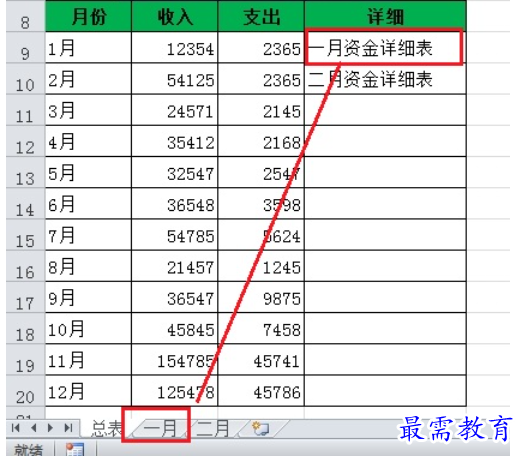This screenshot has height=460, width=521.
Task: Insert a new worksheet icon
Action: coord(260,428)
